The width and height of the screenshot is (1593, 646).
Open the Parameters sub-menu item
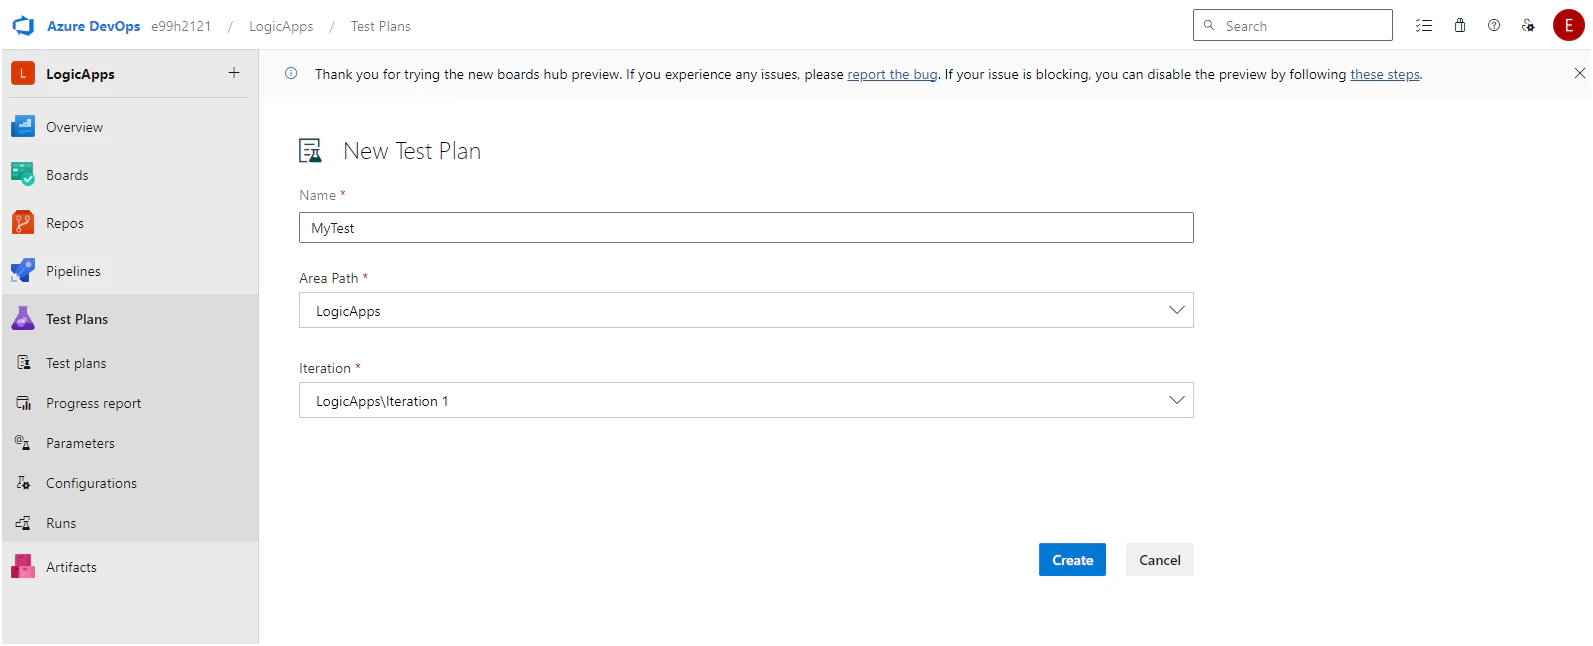(130, 443)
